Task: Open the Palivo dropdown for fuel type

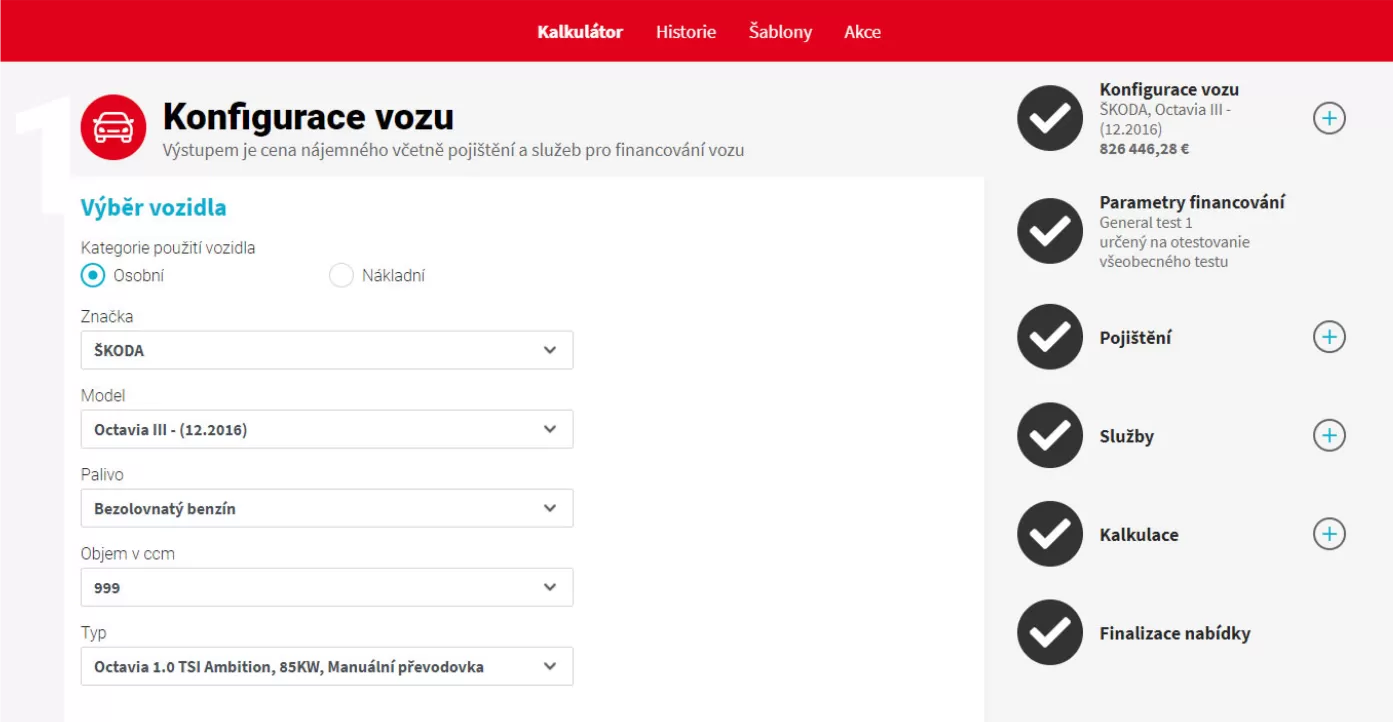Action: tap(327, 508)
